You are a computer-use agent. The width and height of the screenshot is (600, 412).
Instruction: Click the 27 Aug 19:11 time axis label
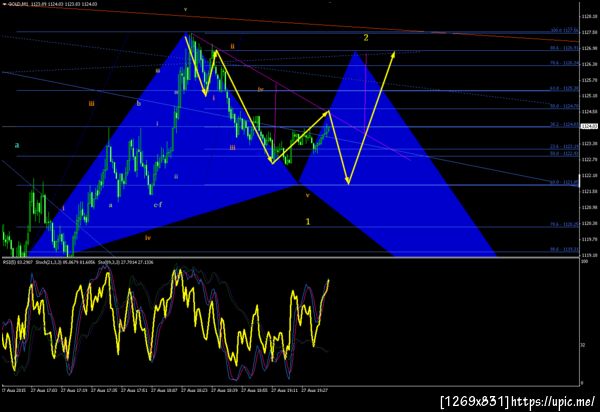tap(285, 391)
